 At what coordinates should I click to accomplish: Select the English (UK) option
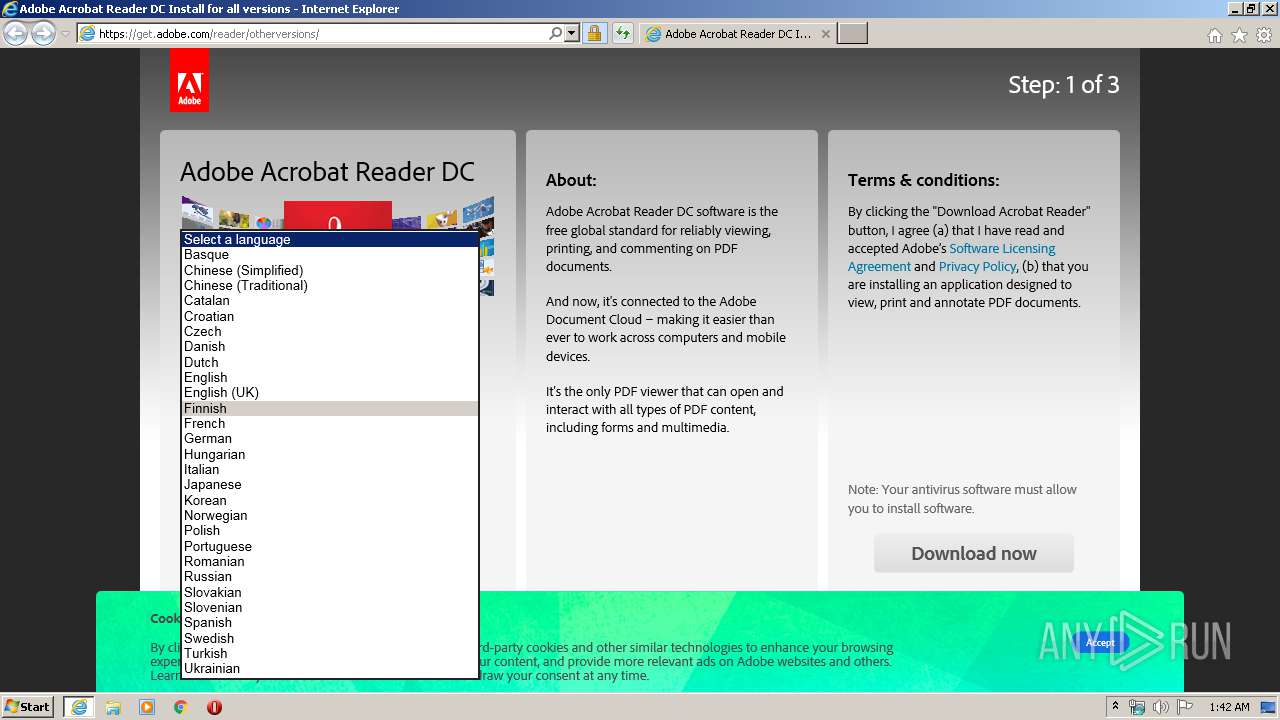pyautogui.click(x=330, y=393)
